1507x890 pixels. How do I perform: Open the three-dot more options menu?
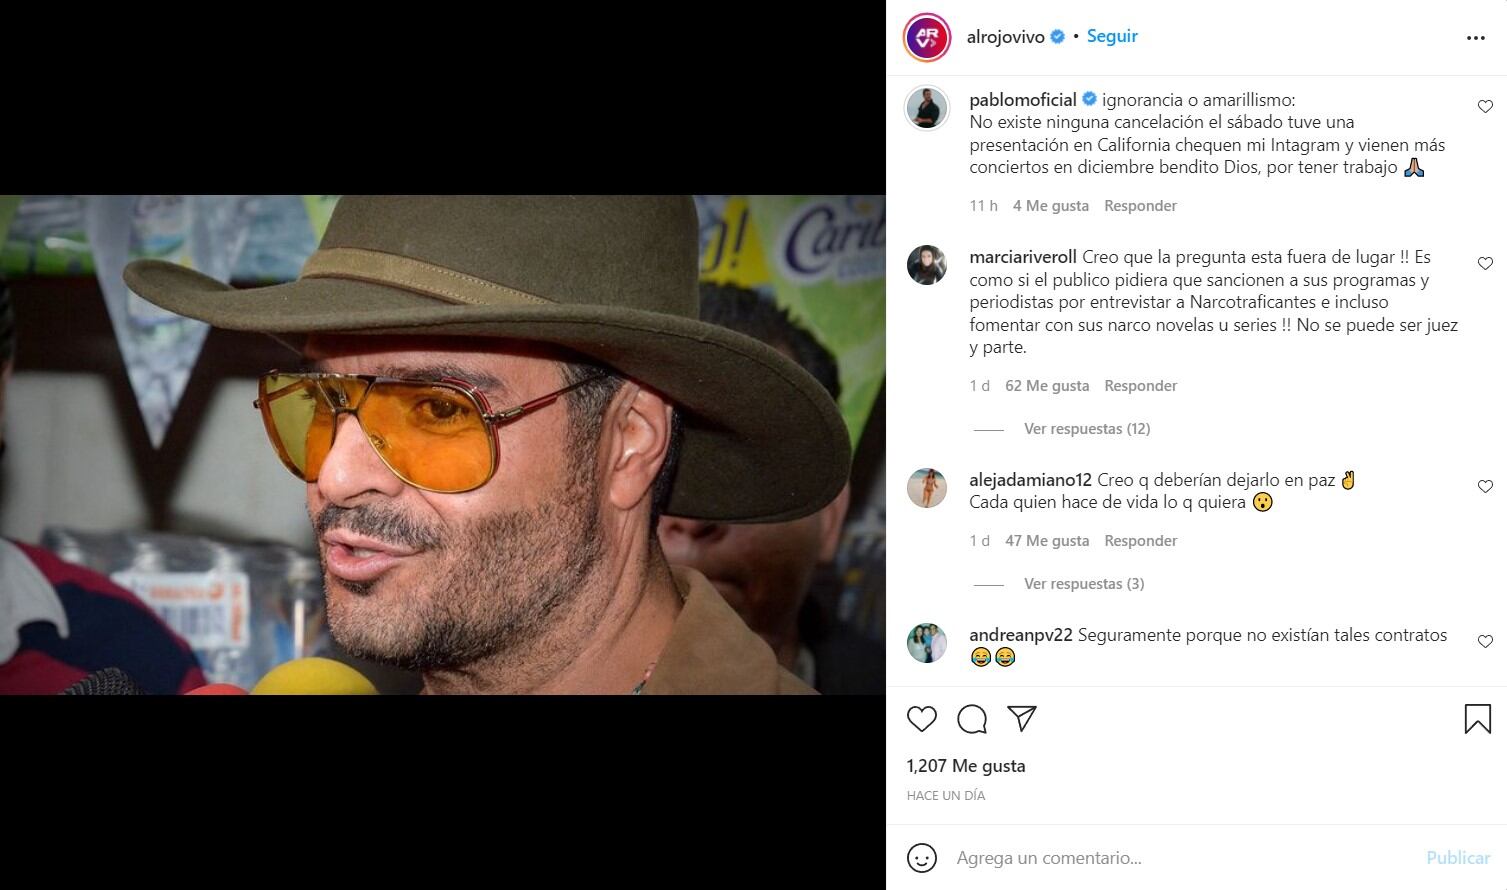coord(1476,38)
